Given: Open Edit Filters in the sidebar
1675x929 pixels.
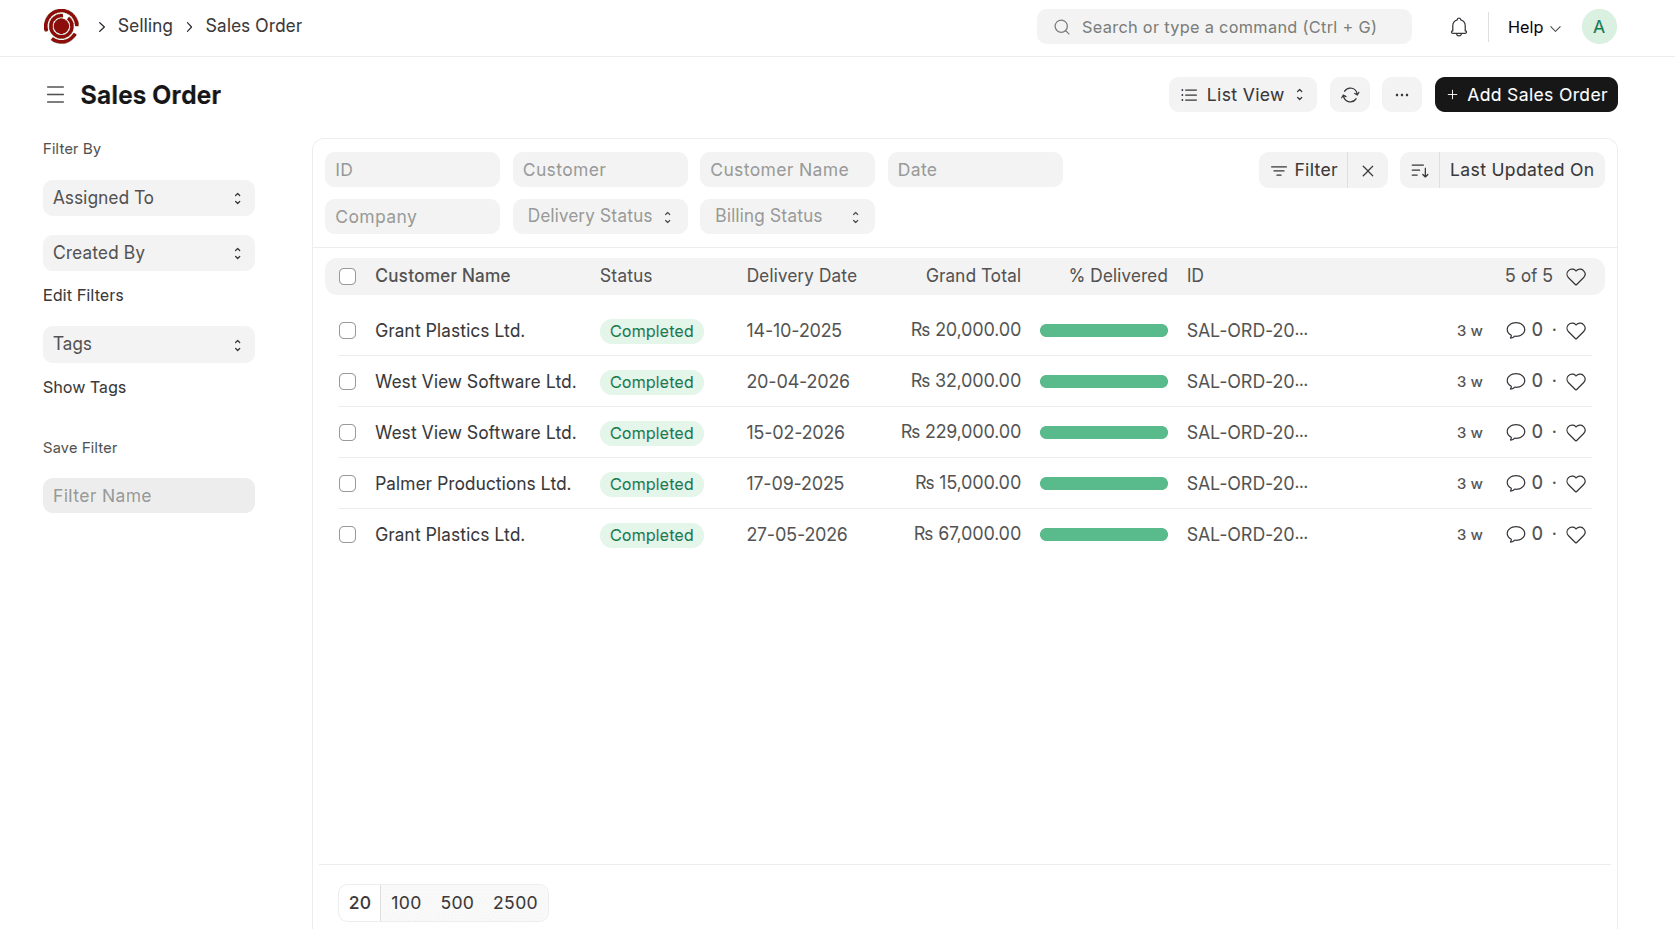Looking at the screenshot, I should click(x=83, y=295).
